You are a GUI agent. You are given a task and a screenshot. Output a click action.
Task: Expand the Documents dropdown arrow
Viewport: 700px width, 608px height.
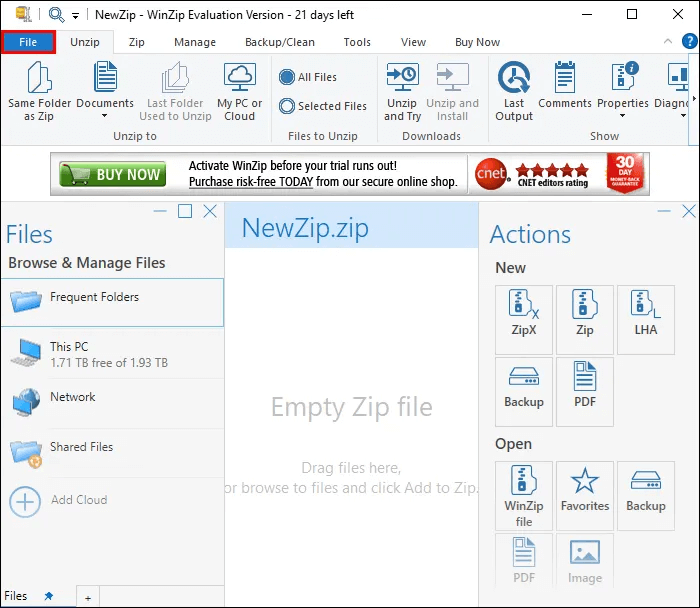tap(104, 116)
